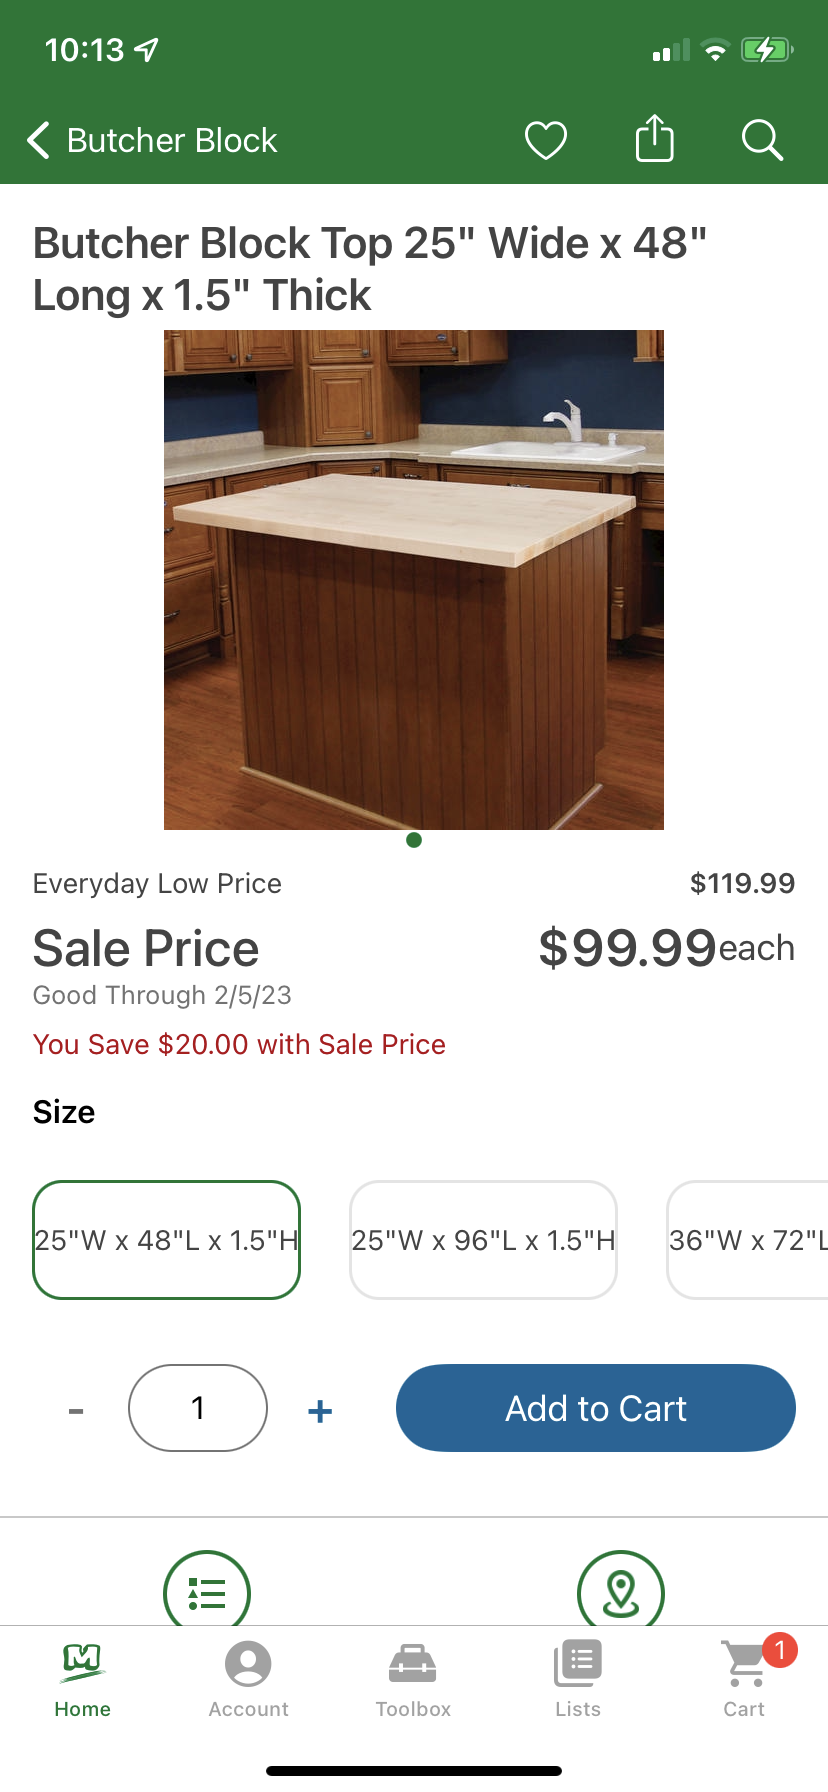
Task: Go back to Butcher Block category
Action: (x=152, y=141)
